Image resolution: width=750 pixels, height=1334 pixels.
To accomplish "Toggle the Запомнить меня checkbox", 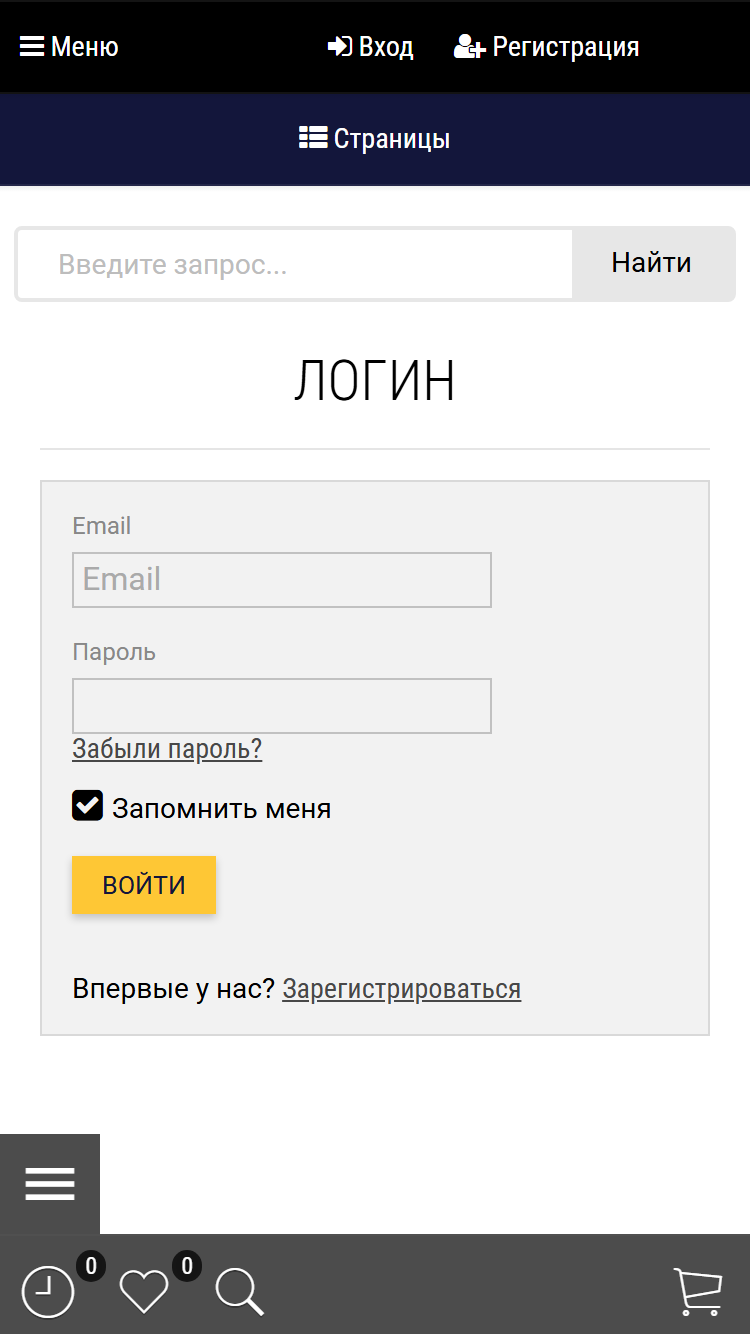I will [88, 805].
